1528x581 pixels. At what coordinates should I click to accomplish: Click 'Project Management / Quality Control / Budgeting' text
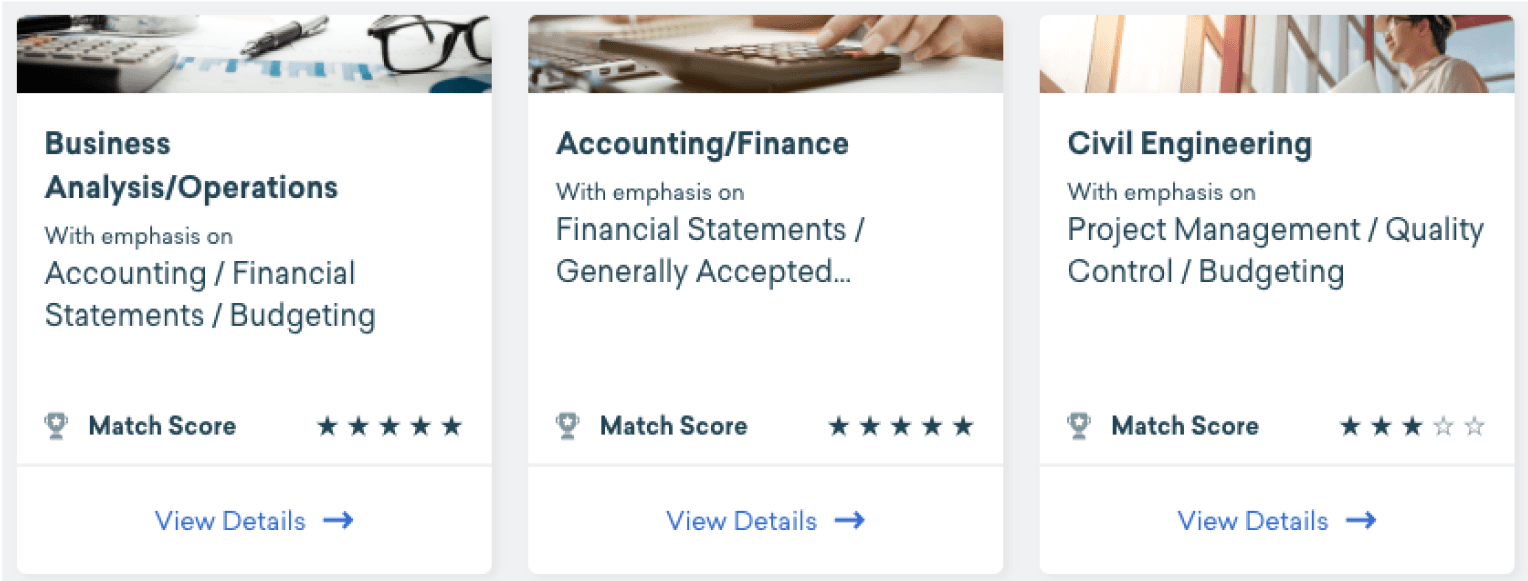coord(1275,250)
